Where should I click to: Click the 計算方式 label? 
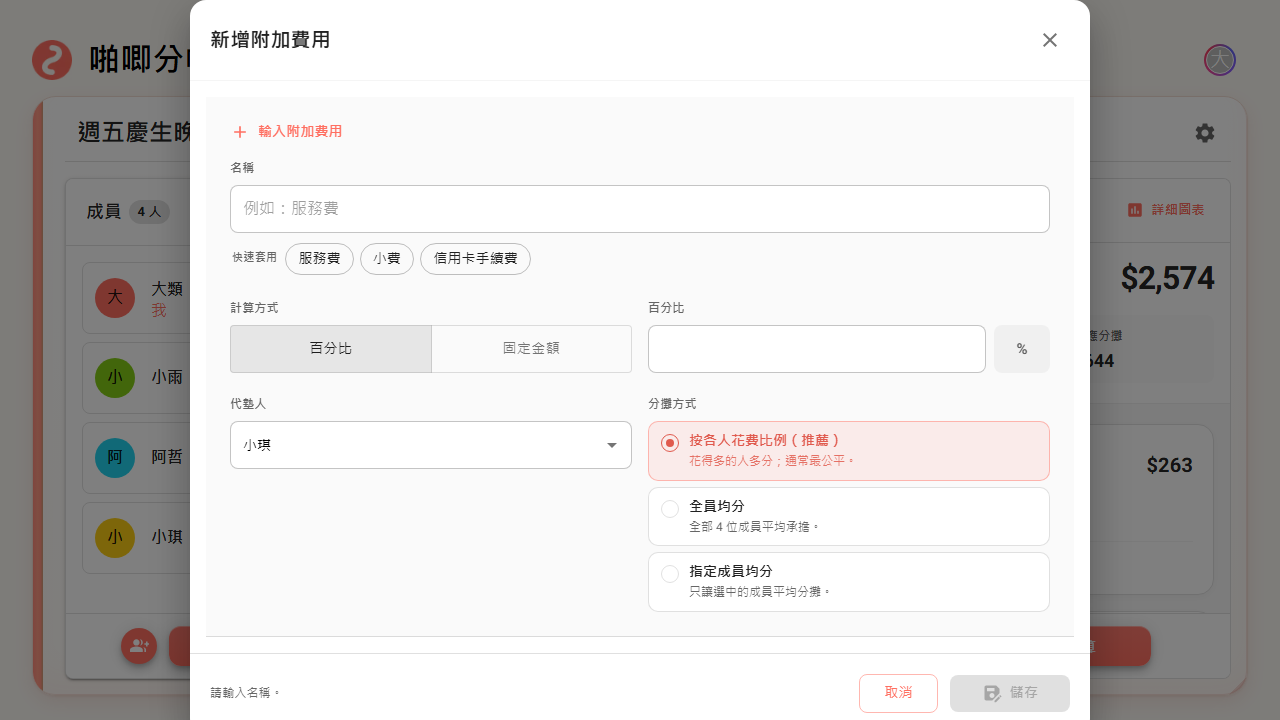click(254, 308)
